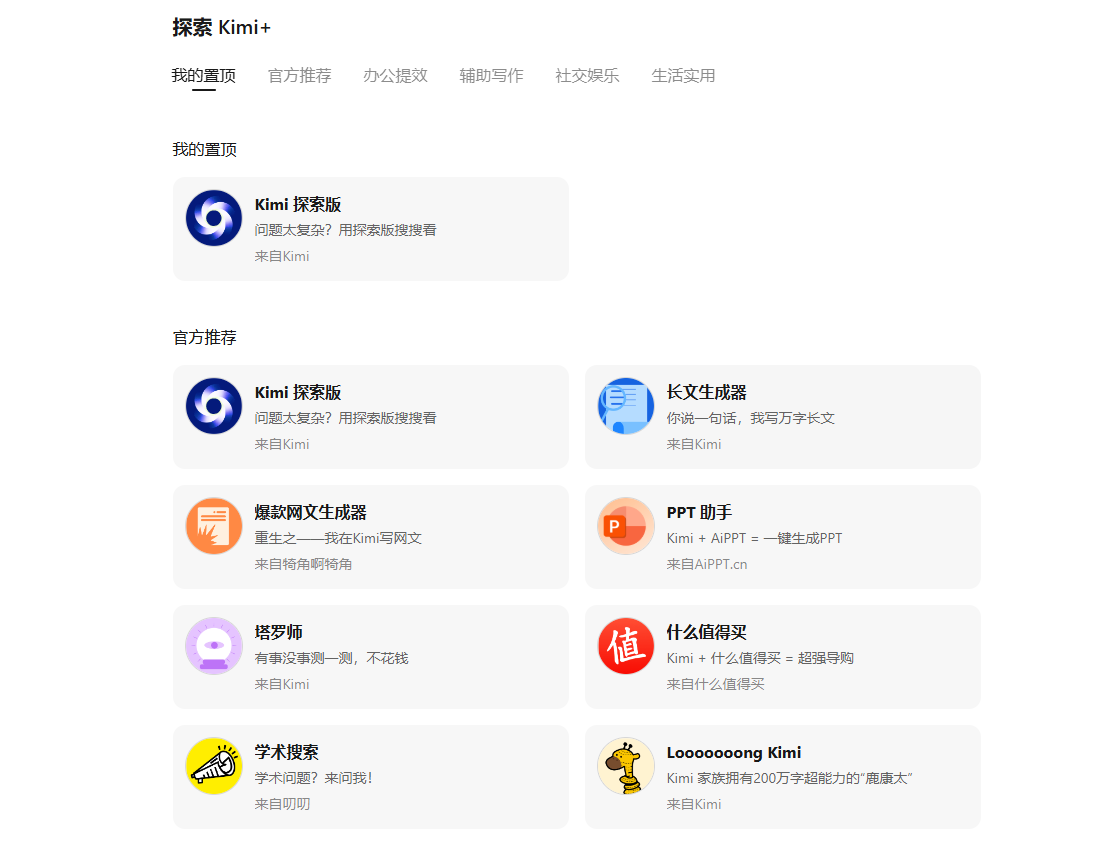Open 学术搜索 card title
Screen dimensions: 1105x855
click(x=287, y=752)
